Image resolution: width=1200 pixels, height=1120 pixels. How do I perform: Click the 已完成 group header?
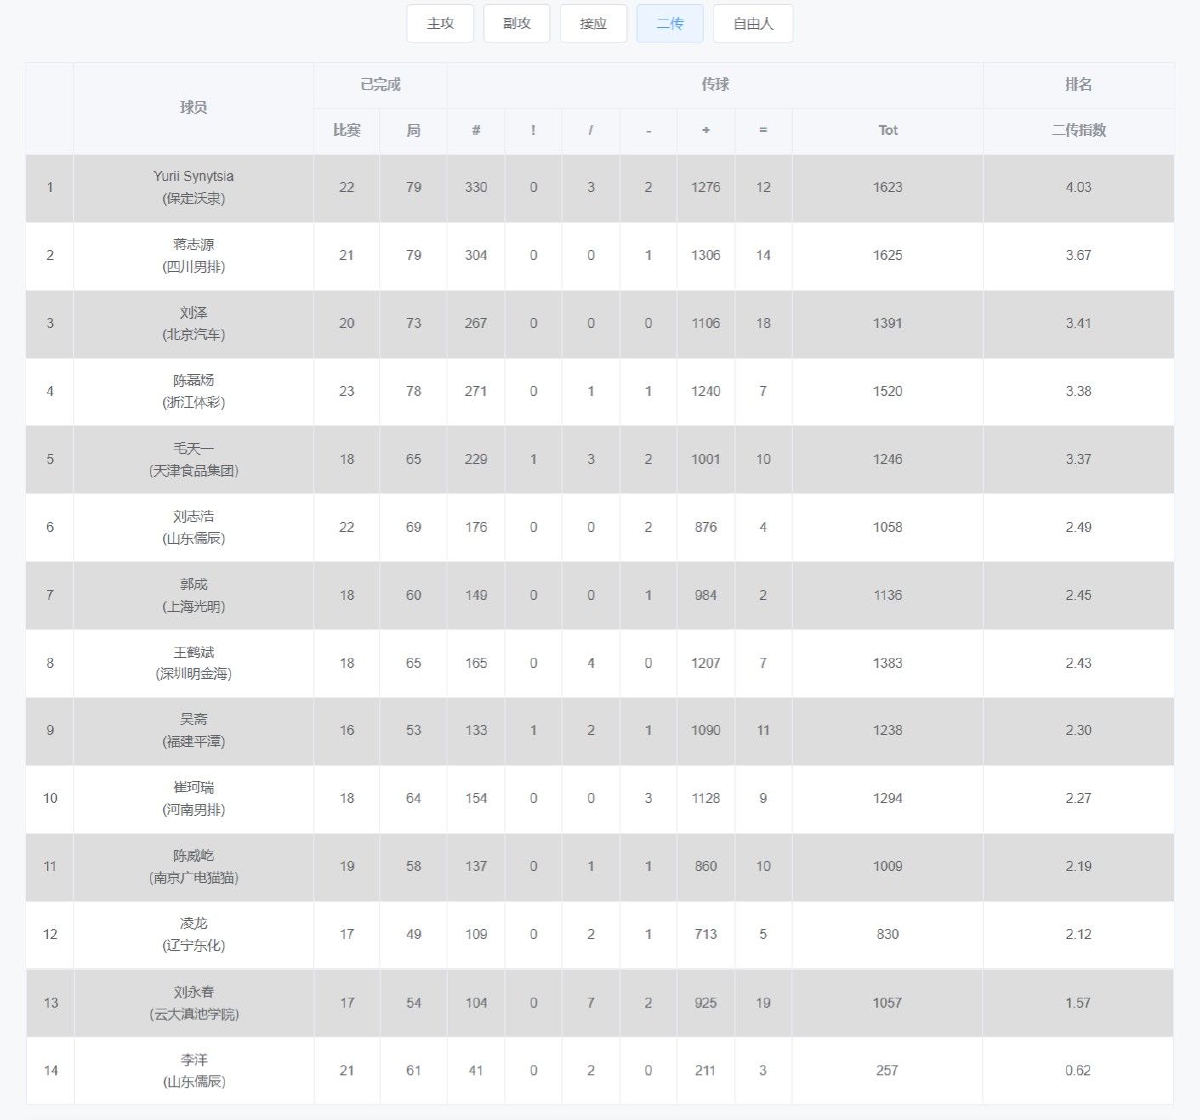pos(380,85)
